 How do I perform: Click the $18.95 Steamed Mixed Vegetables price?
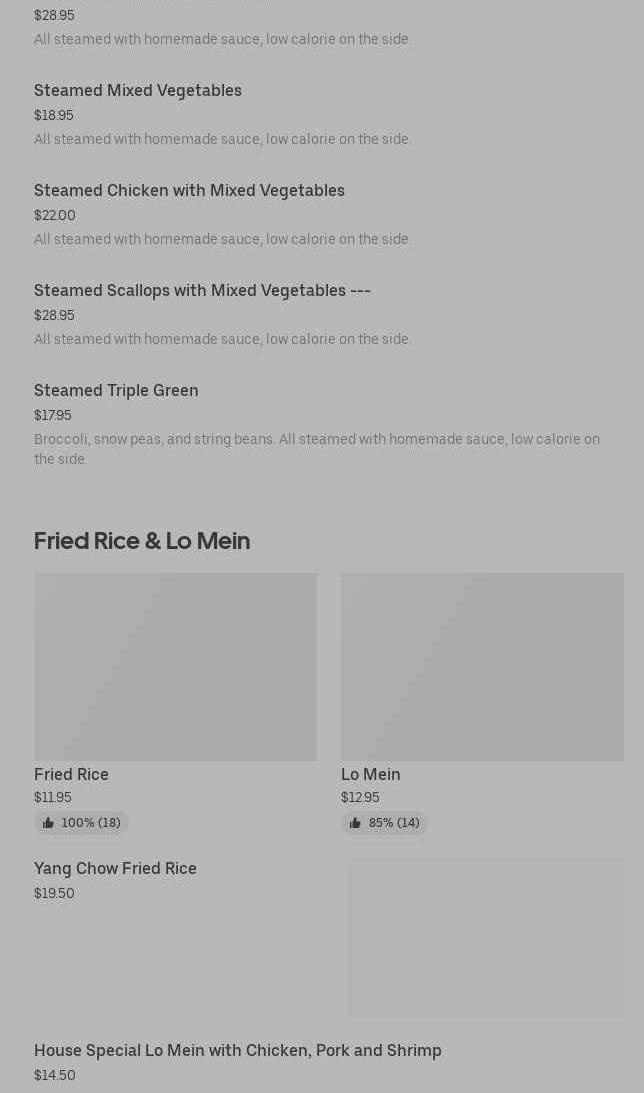pos(54,115)
